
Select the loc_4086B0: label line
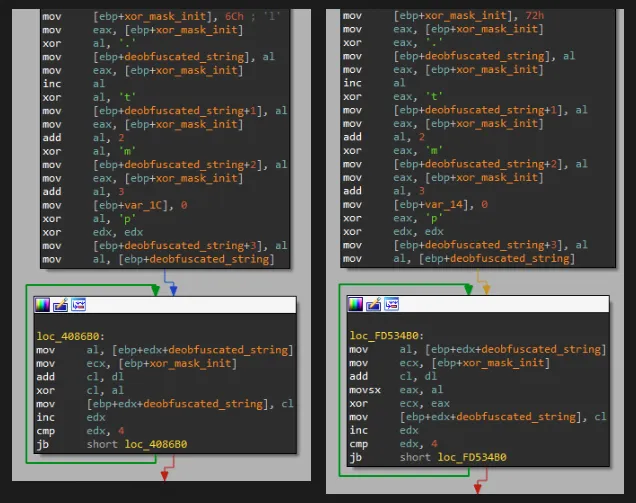[x=71, y=336]
